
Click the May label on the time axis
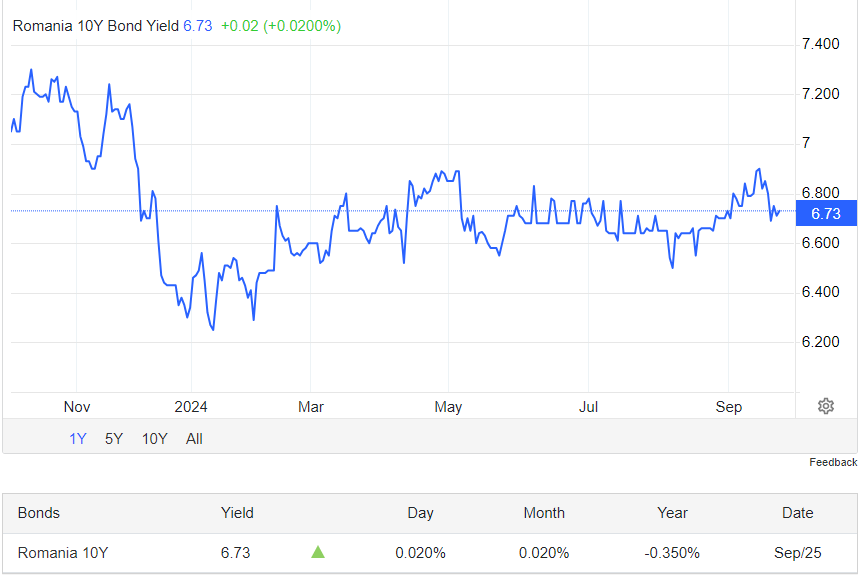click(x=448, y=407)
